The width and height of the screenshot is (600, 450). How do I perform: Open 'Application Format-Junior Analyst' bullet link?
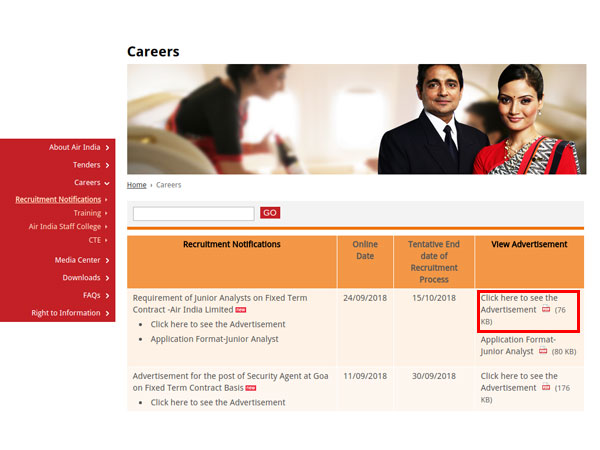(x=215, y=339)
